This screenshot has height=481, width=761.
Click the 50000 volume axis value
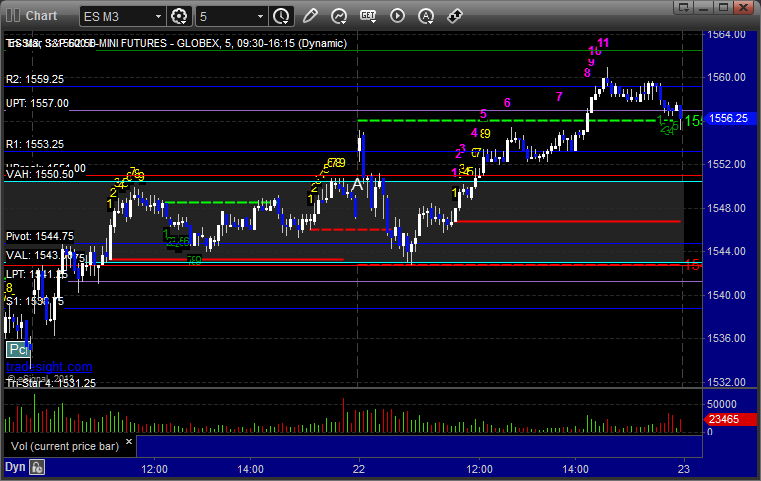tap(722, 404)
